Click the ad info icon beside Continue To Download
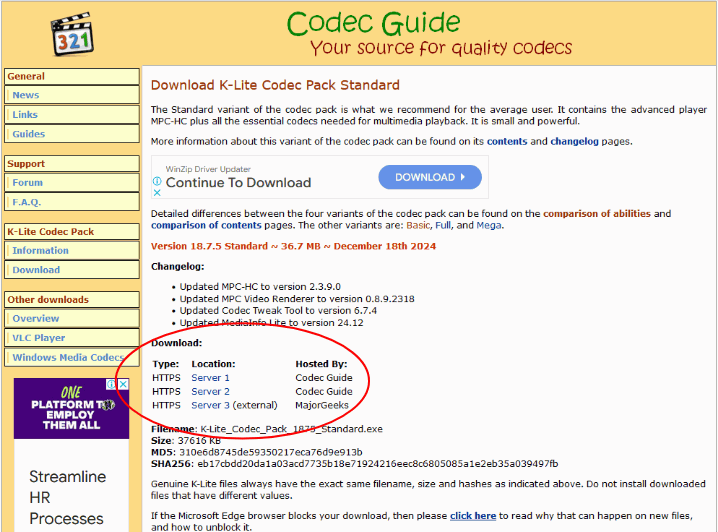This screenshot has height=532, width=718. 157,181
